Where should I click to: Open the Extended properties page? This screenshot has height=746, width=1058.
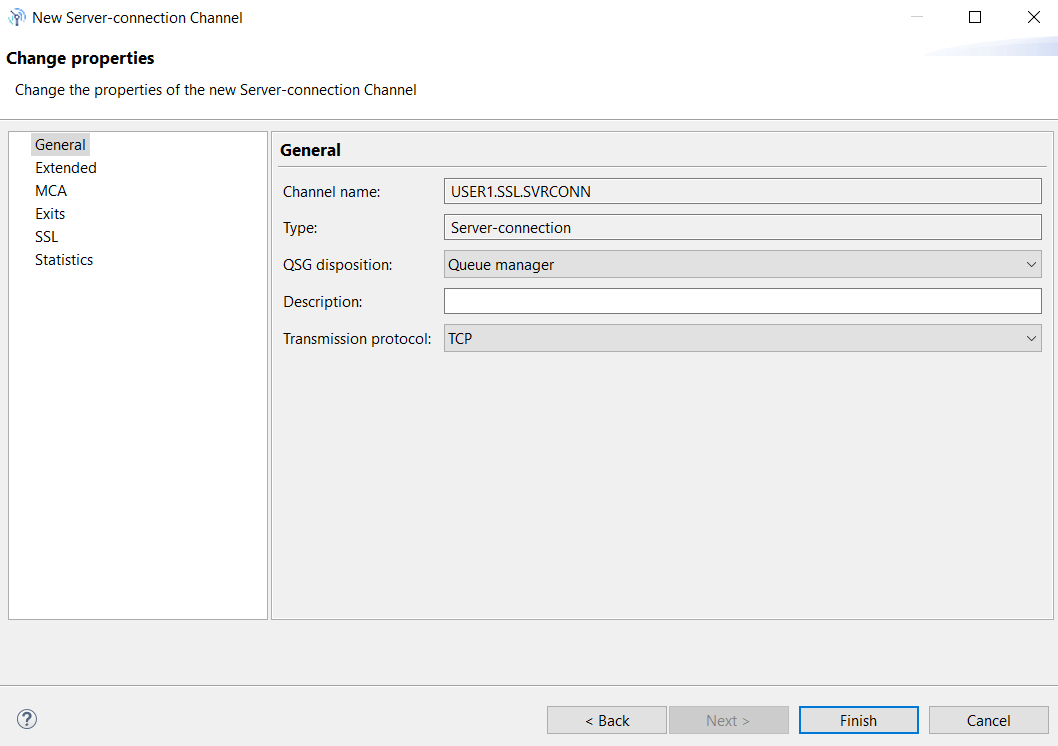pyautogui.click(x=65, y=168)
